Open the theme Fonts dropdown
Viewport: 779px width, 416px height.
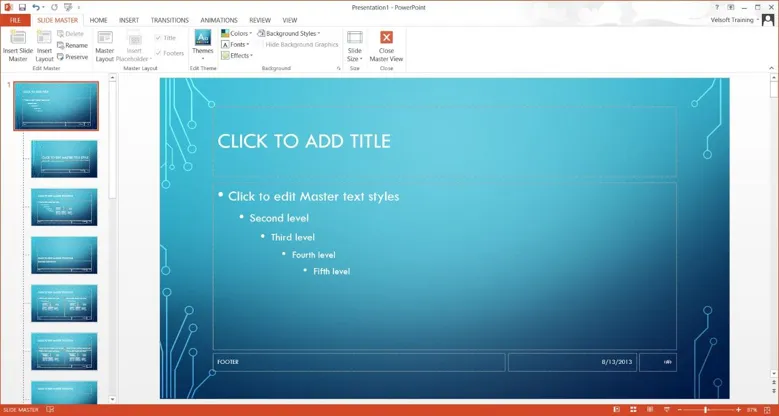pos(235,44)
